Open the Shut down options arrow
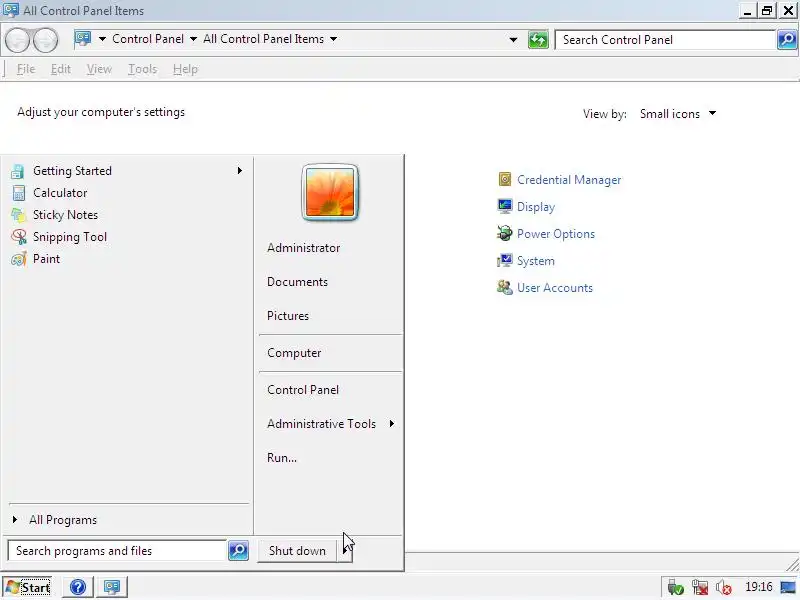The image size is (800, 600). pos(345,551)
